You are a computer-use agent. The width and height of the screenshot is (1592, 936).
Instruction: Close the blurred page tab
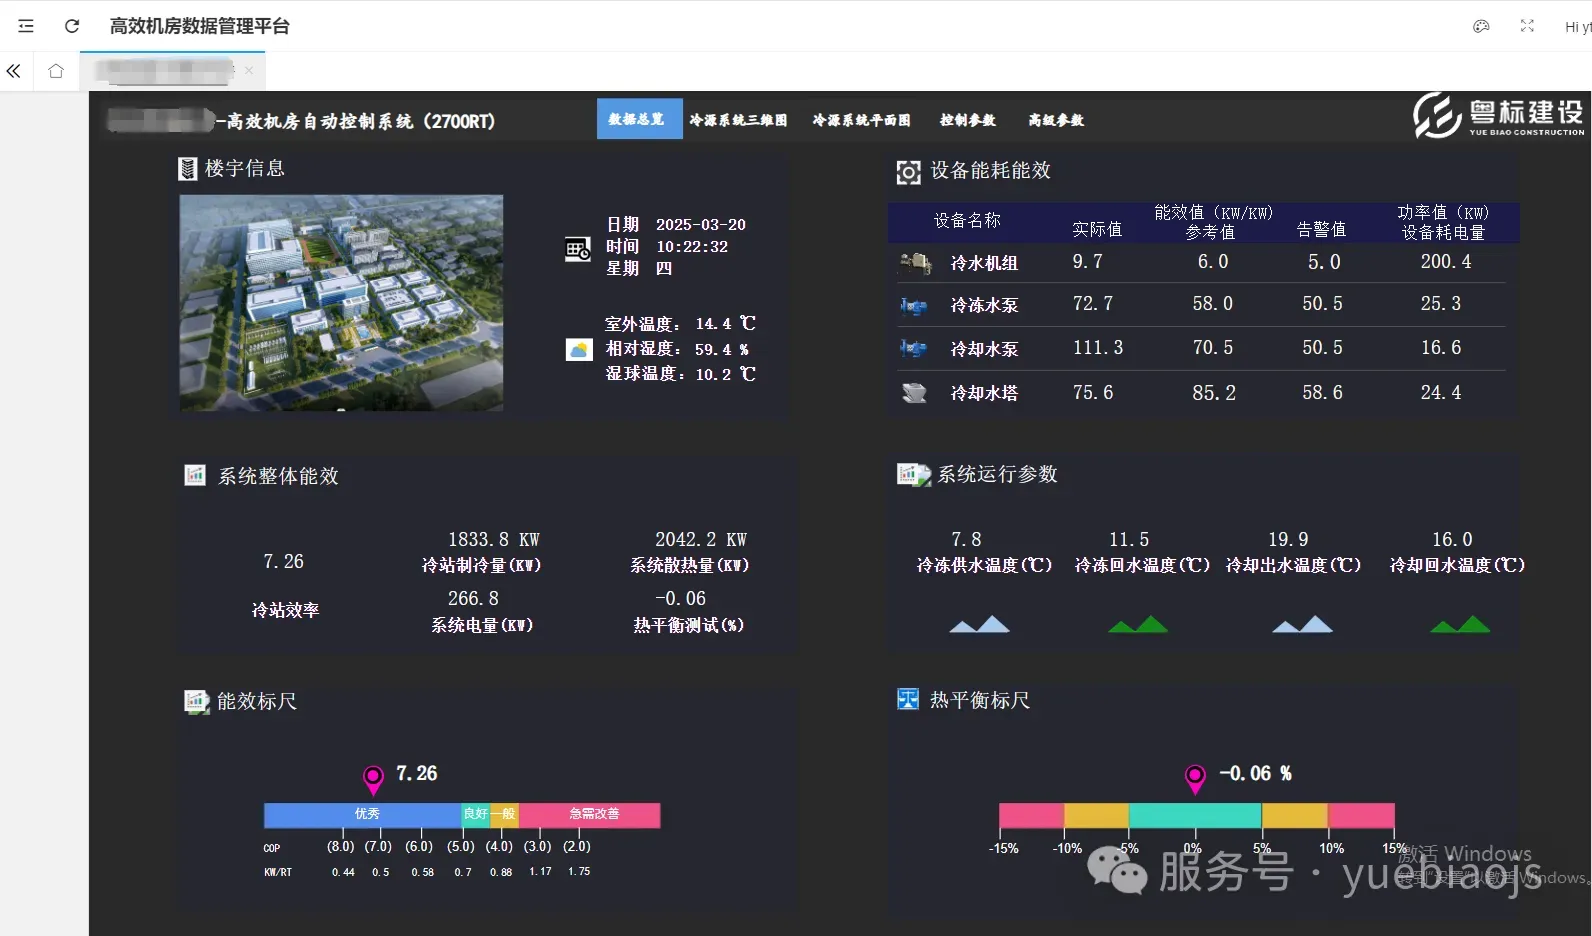click(x=249, y=70)
